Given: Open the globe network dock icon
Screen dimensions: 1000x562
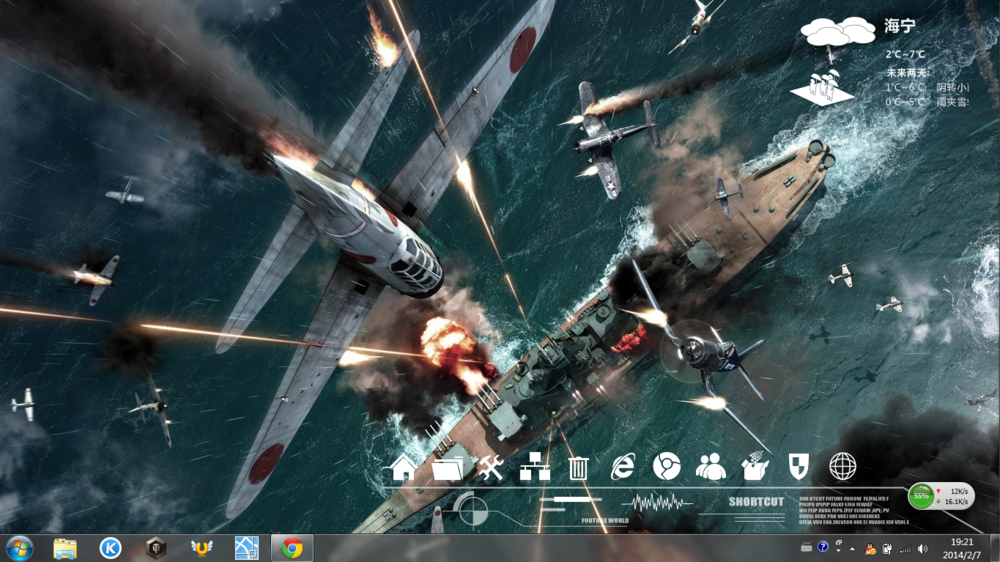Looking at the screenshot, I should [842, 467].
